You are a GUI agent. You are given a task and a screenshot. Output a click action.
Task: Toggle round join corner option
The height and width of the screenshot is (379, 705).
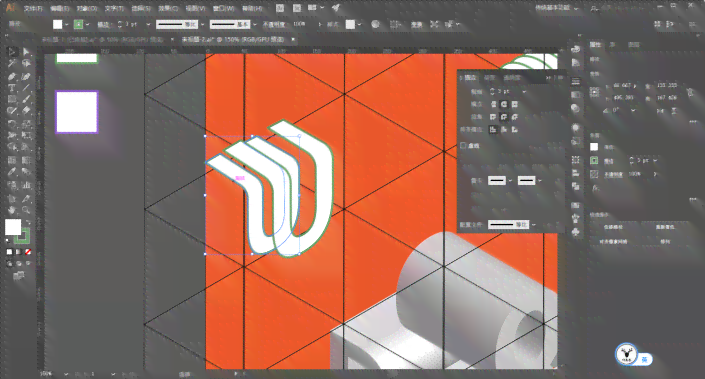pos(504,116)
